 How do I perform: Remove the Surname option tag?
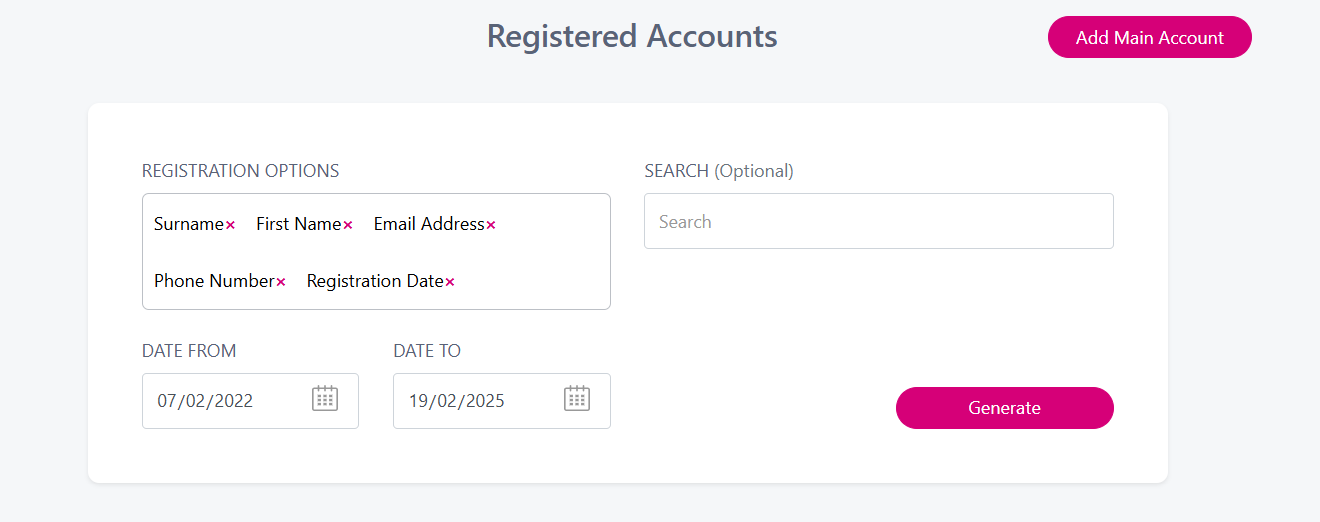point(230,226)
